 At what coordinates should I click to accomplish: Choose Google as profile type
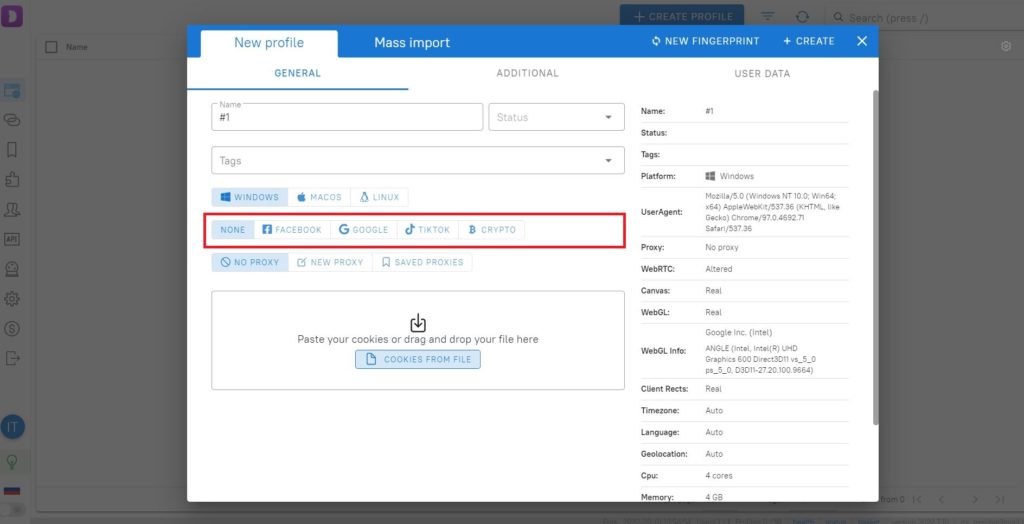(364, 230)
